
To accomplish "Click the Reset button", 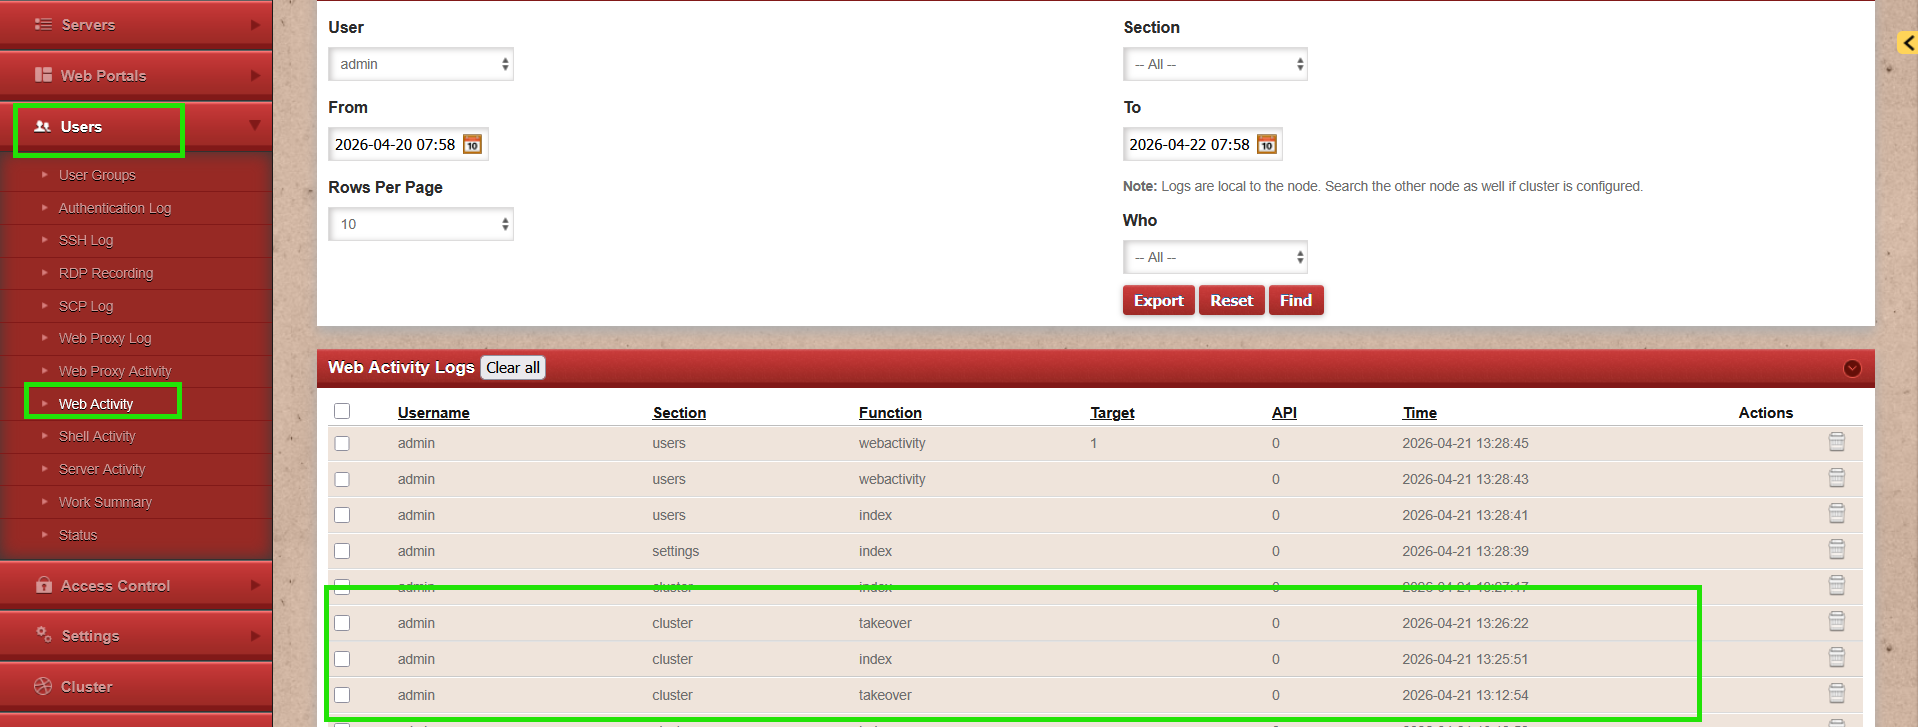I will [x=1231, y=300].
